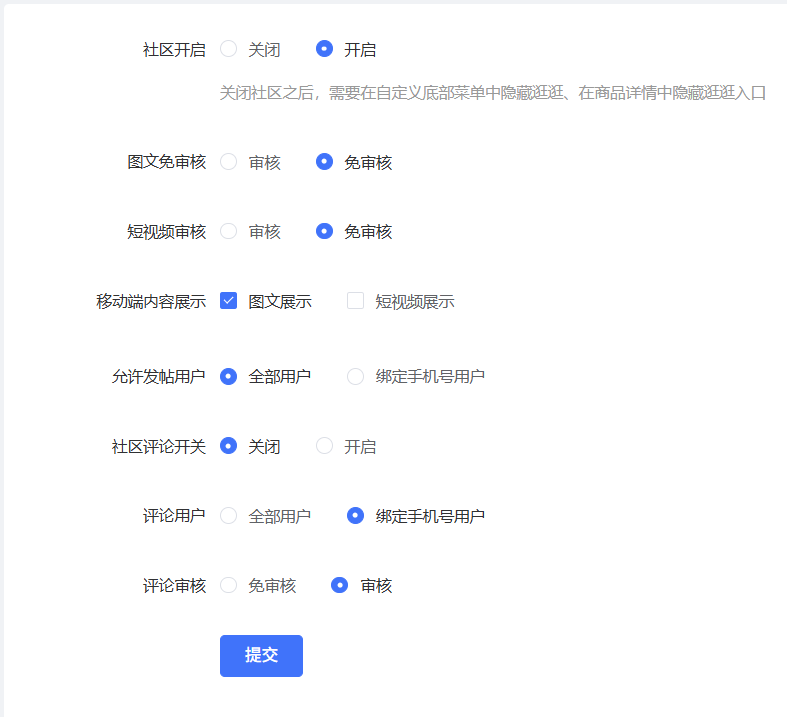The image size is (787, 717).
Task: Click the blue 提交 button
Action: coord(261,655)
